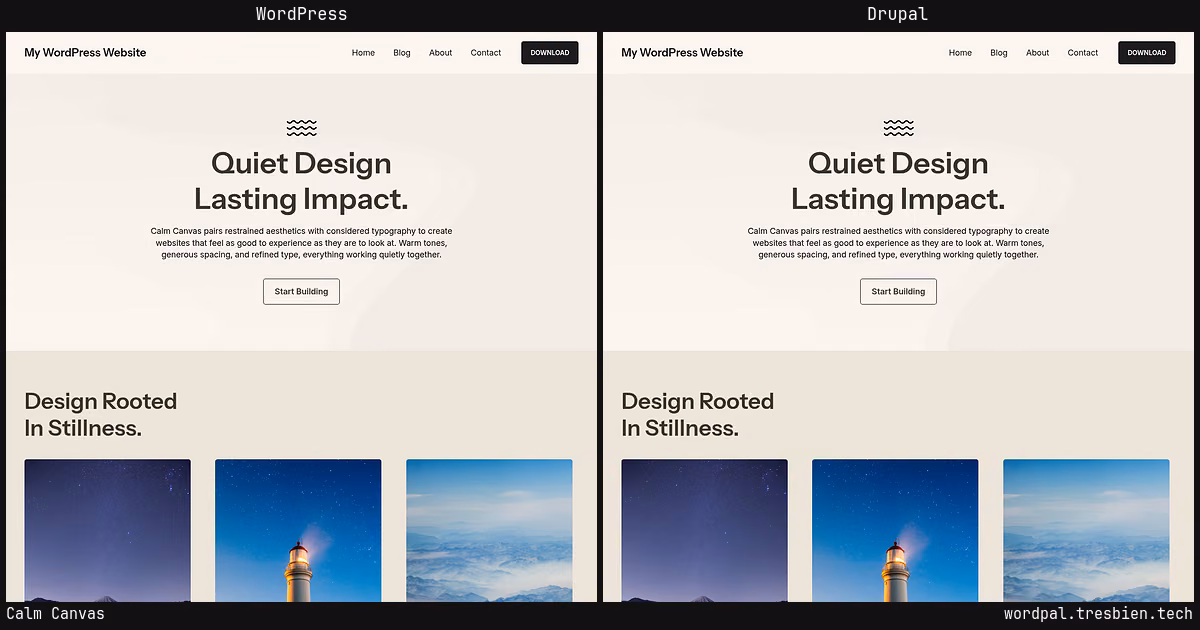Click Start Building in Drupal pane
The image size is (1200, 630).
898,292
